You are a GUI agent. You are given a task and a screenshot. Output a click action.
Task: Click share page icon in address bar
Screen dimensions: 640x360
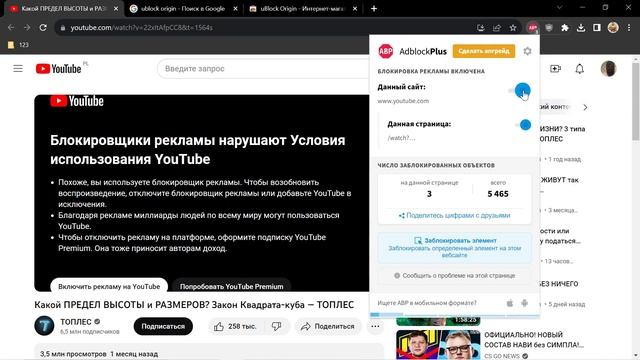click(497, 28)
